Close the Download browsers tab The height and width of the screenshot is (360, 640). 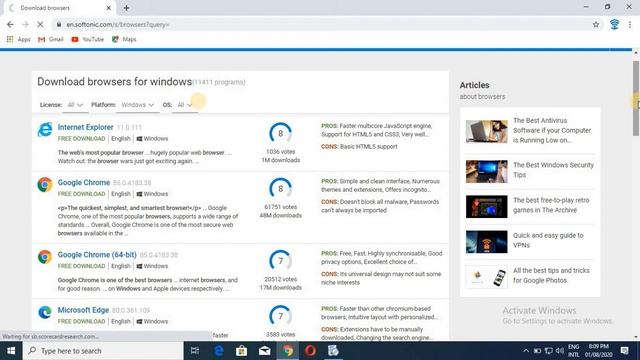[x=109, y=8]
